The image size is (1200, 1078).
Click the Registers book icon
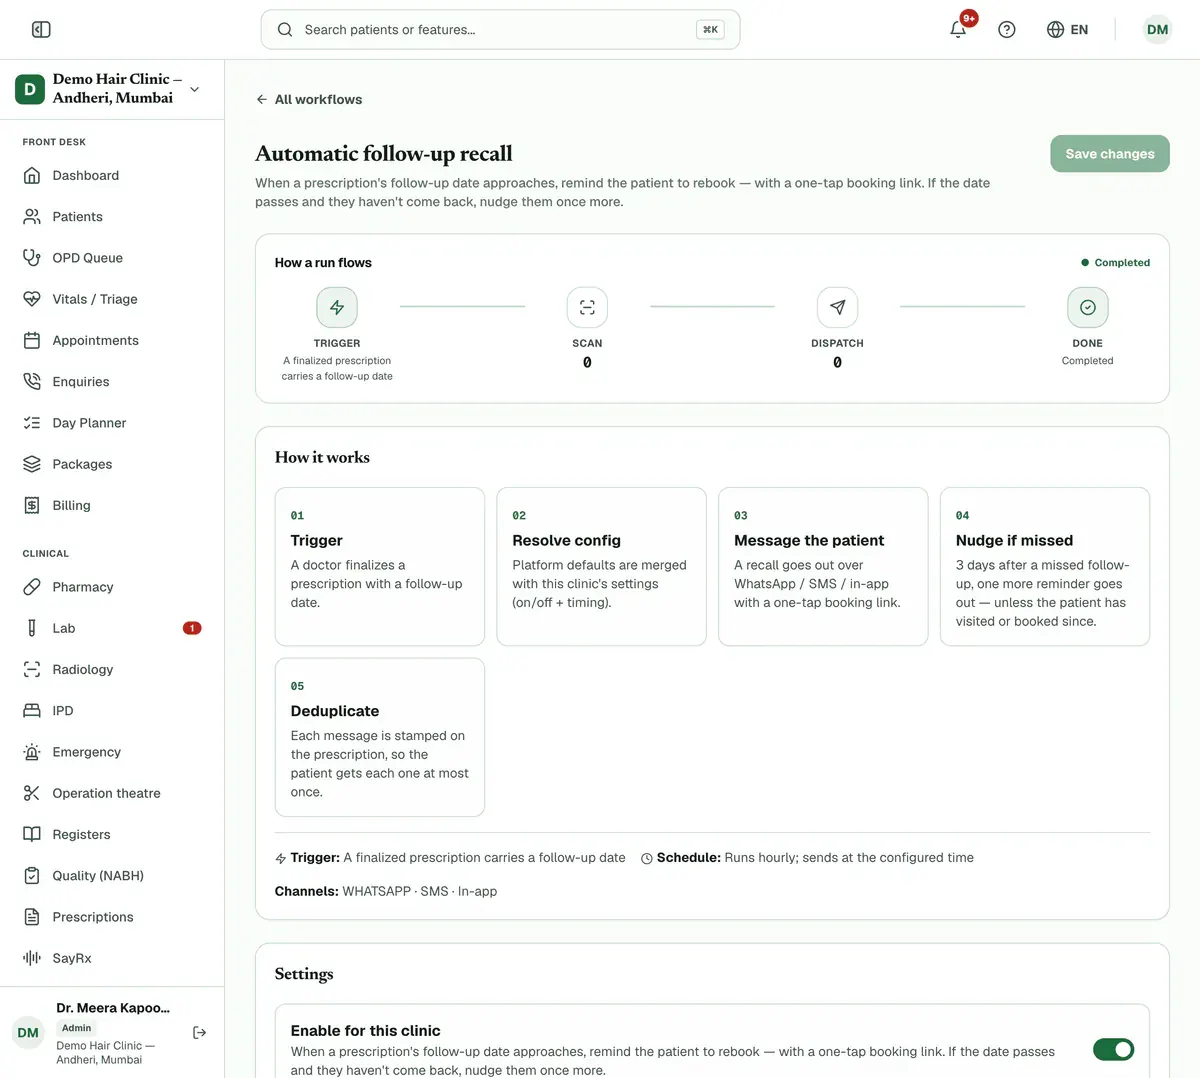pos(32,834)
